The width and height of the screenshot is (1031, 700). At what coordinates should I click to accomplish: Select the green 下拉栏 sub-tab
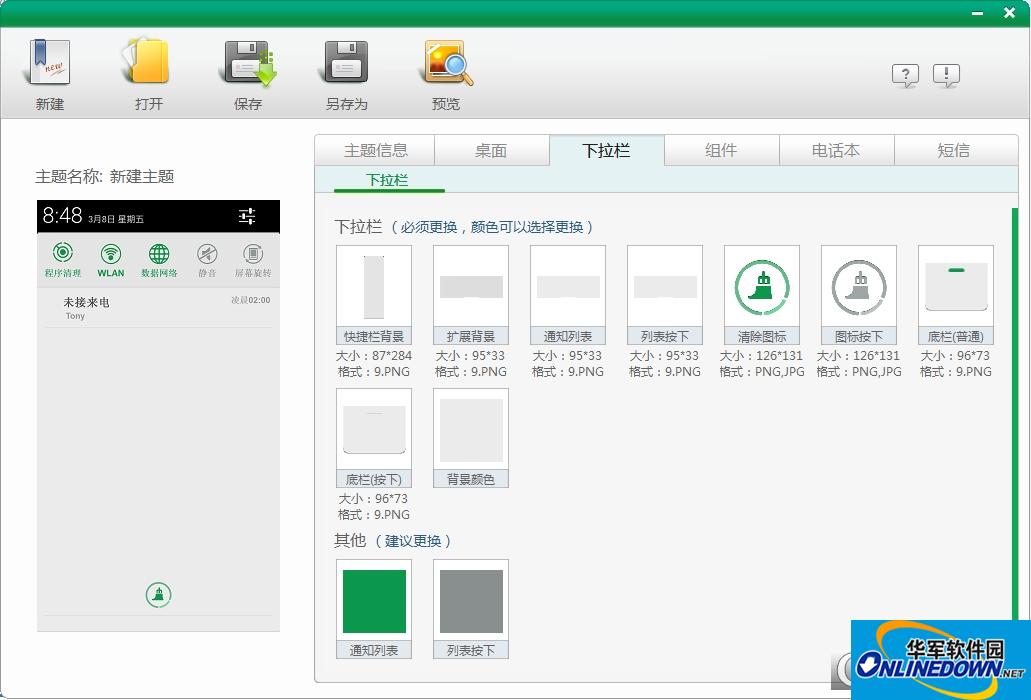pyautogui.click(x=388, y=180)
